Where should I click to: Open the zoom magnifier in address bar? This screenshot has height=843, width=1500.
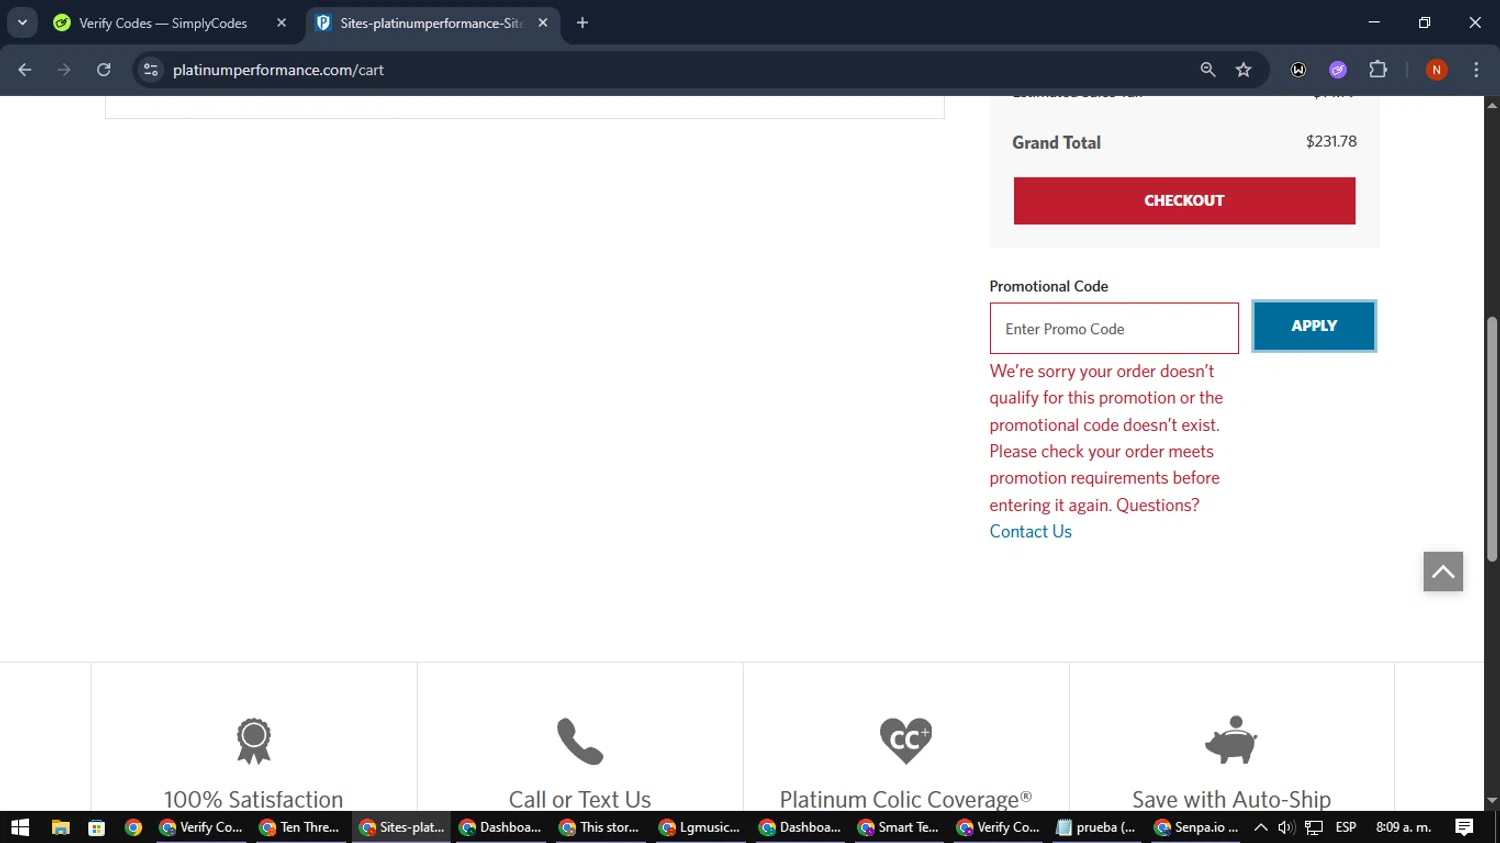pos(1208,70)
